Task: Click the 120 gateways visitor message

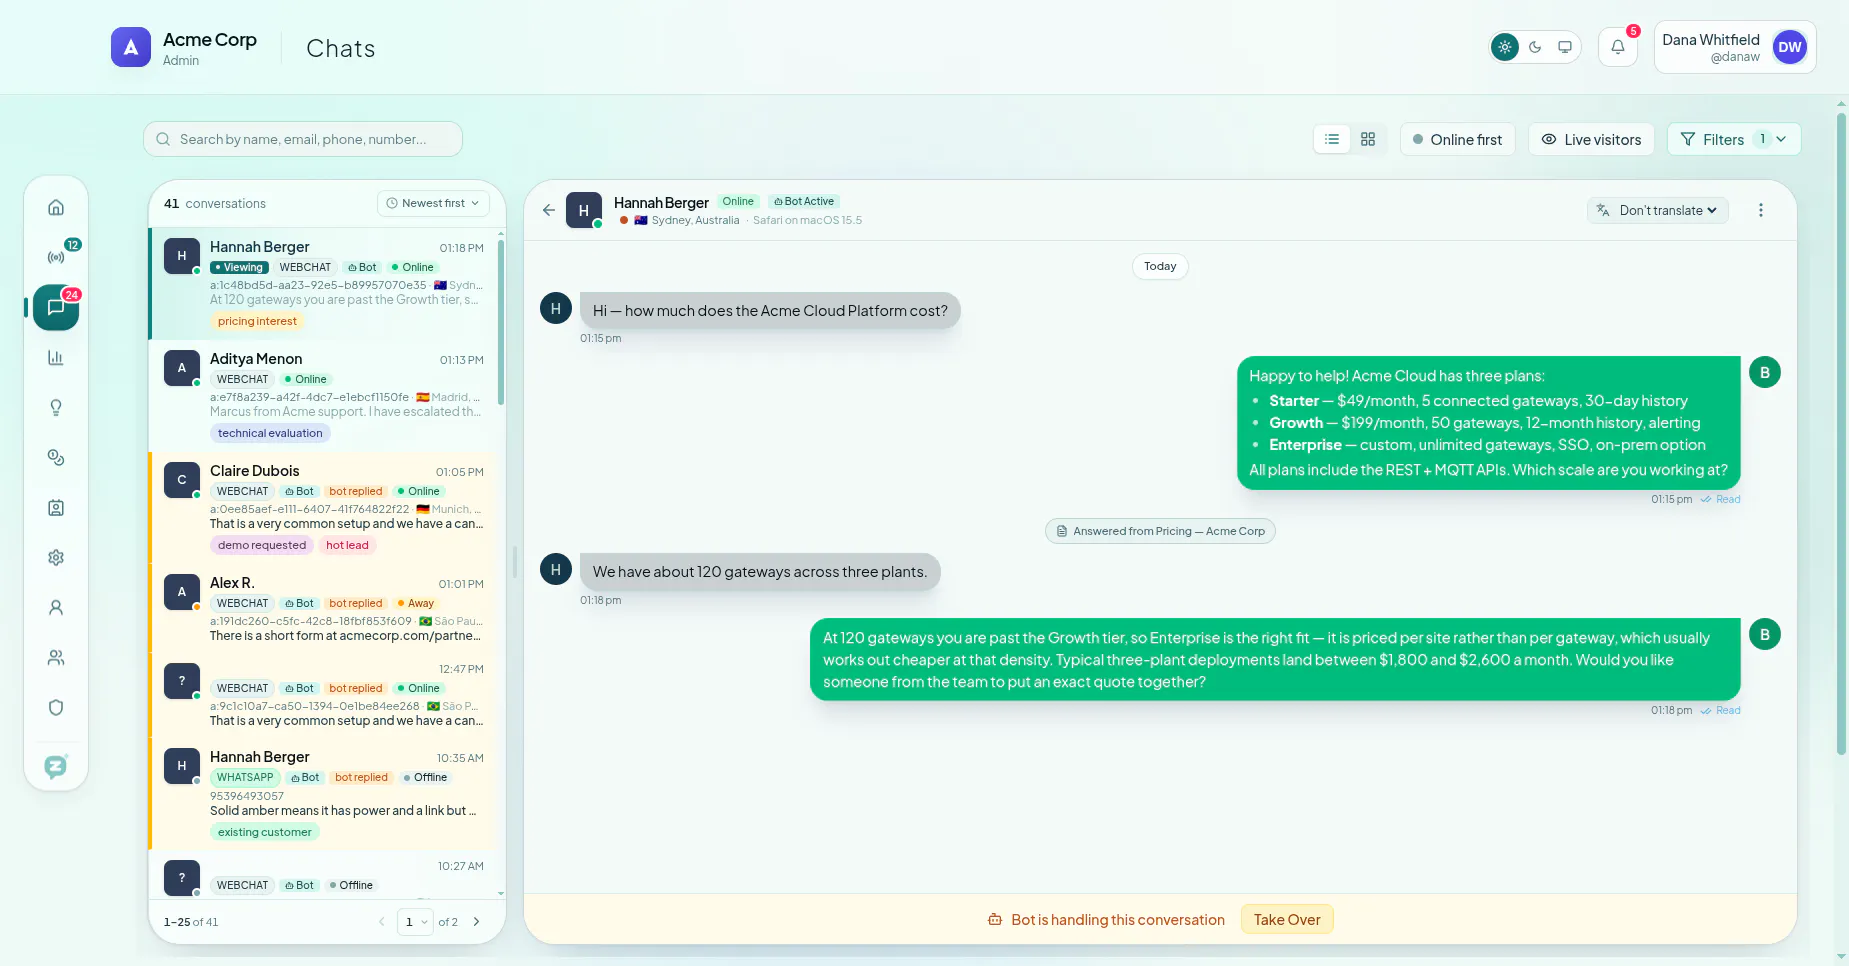Action: click(x=760, y=572)
